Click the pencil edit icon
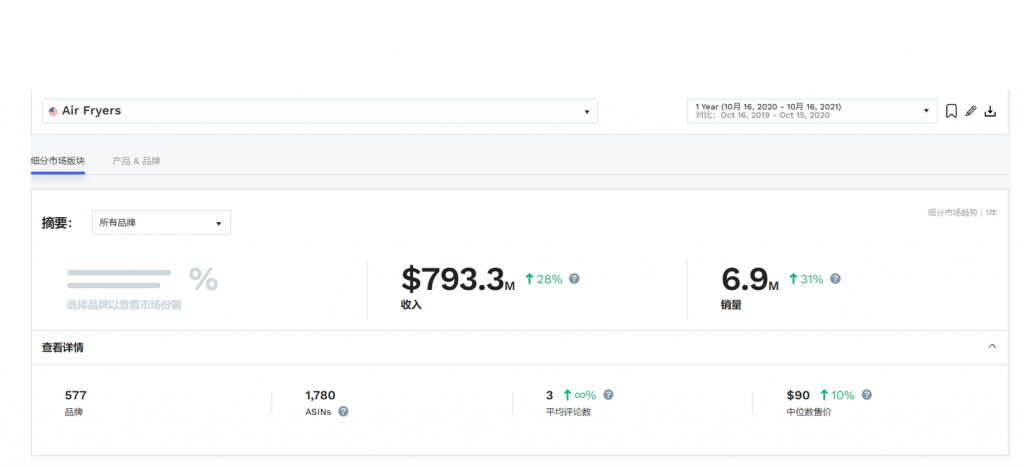 [970, 111]
